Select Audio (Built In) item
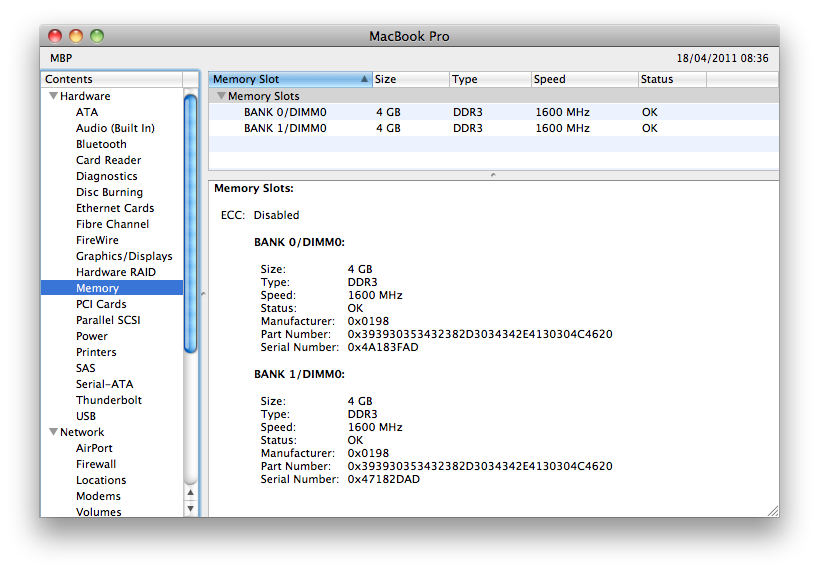The height and width of the screenshot is (572, 819). [115, 129]
